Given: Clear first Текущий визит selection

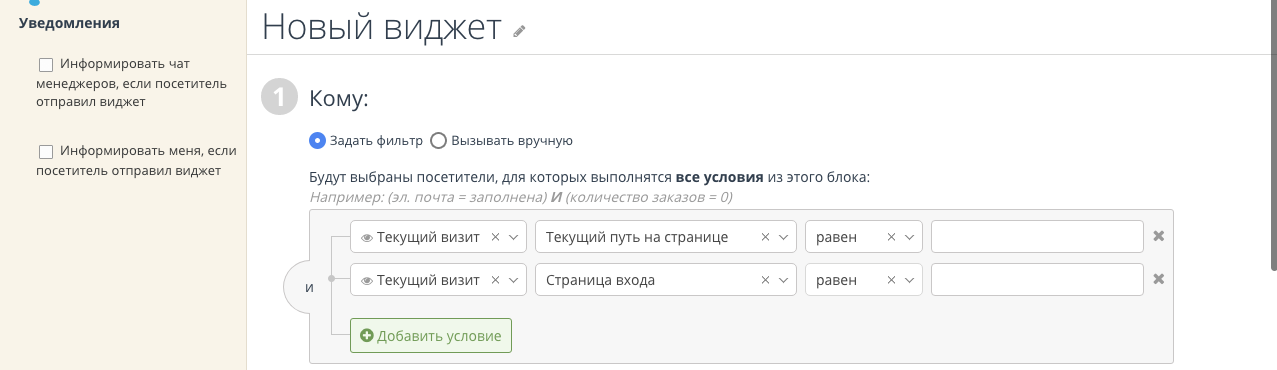Looking at the screenshot, I should pos(495,237).
